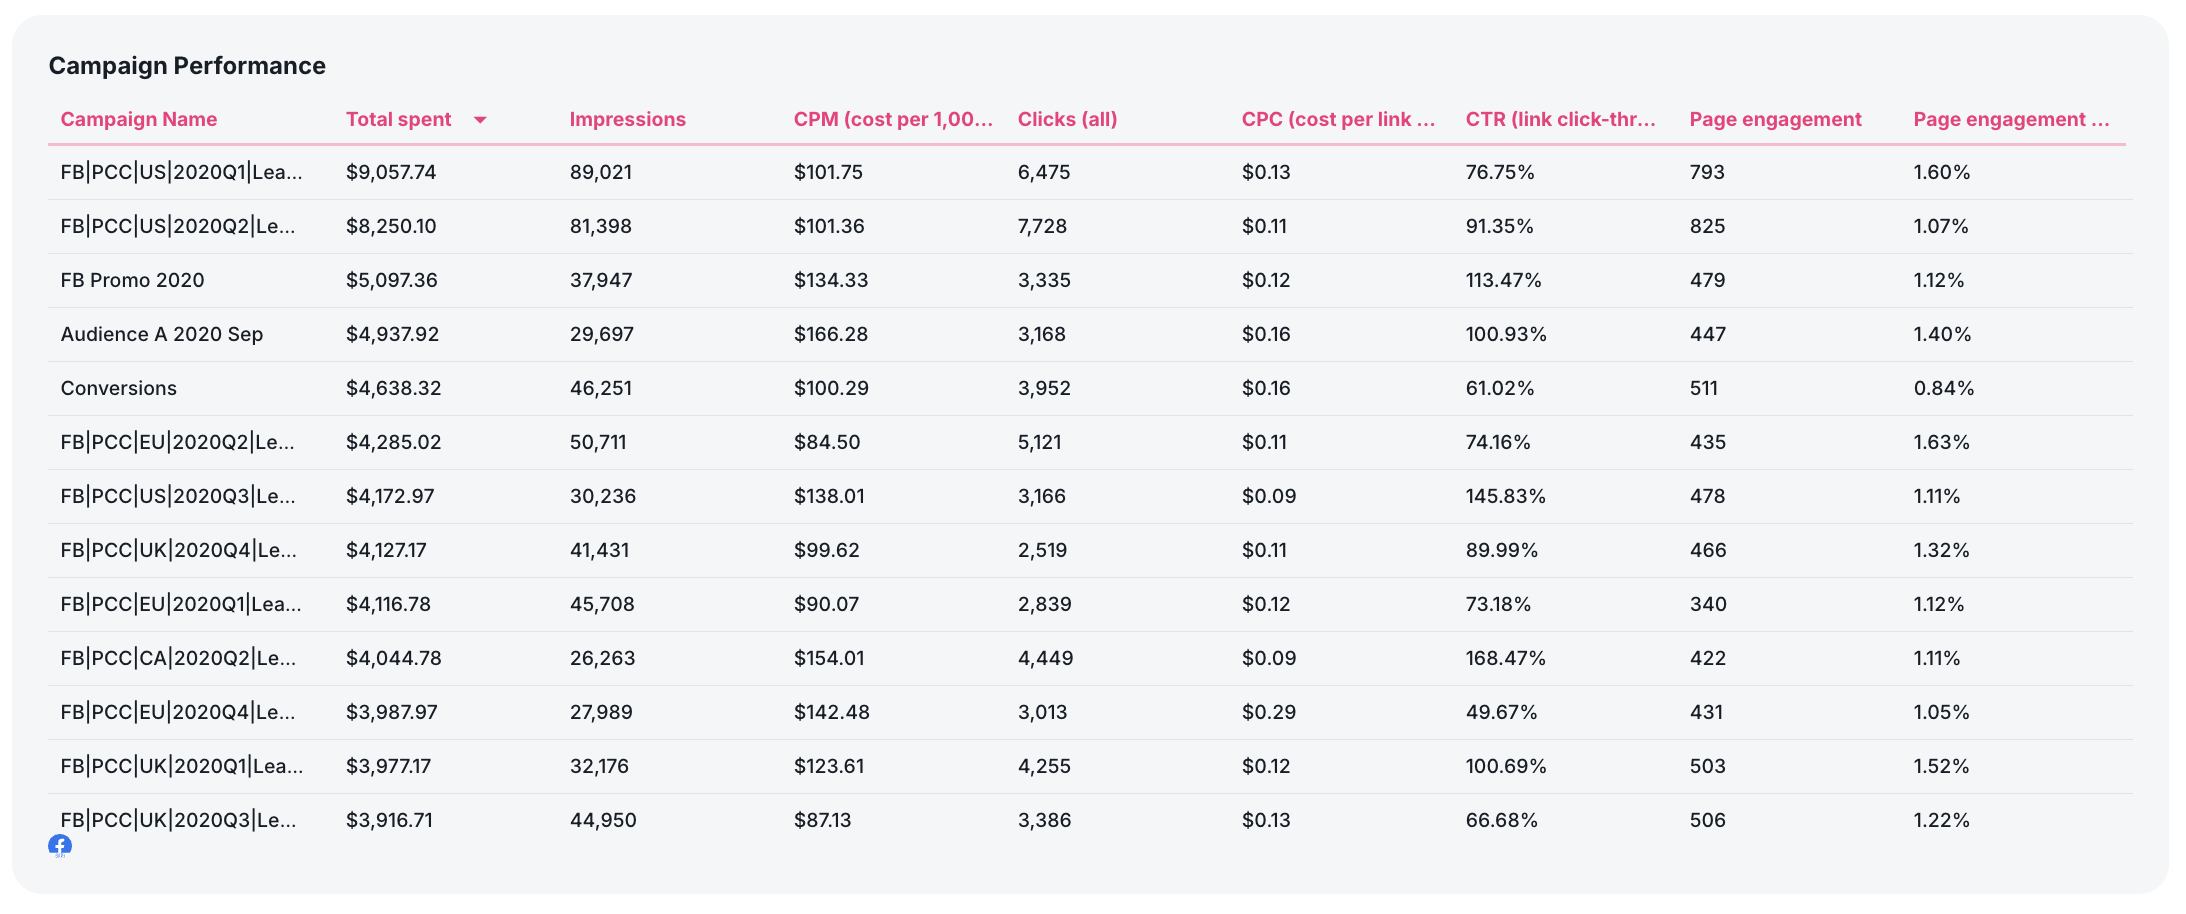Sort by CPM (cost per 1,000) column
This screenshot has height=914, width=2186.
coord(893,119)
